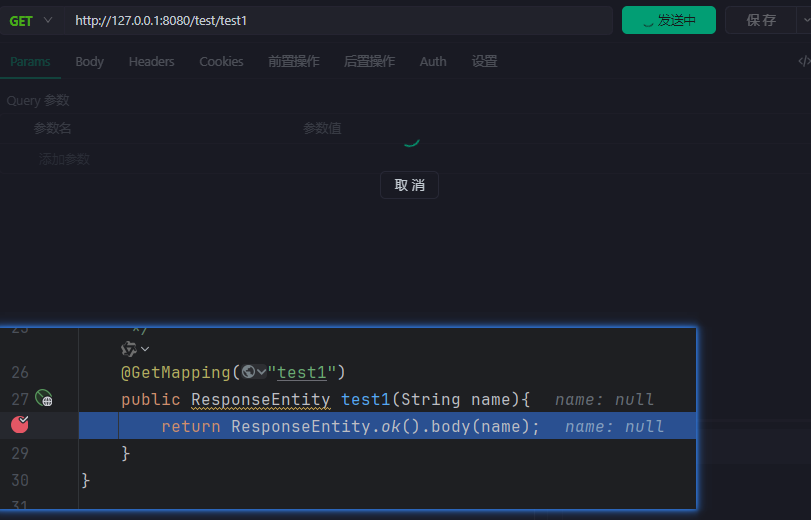The width and height of the screenshot is (811, 520).
Task: Click the green 发送中 send button
Action: [x=668, y=20]
